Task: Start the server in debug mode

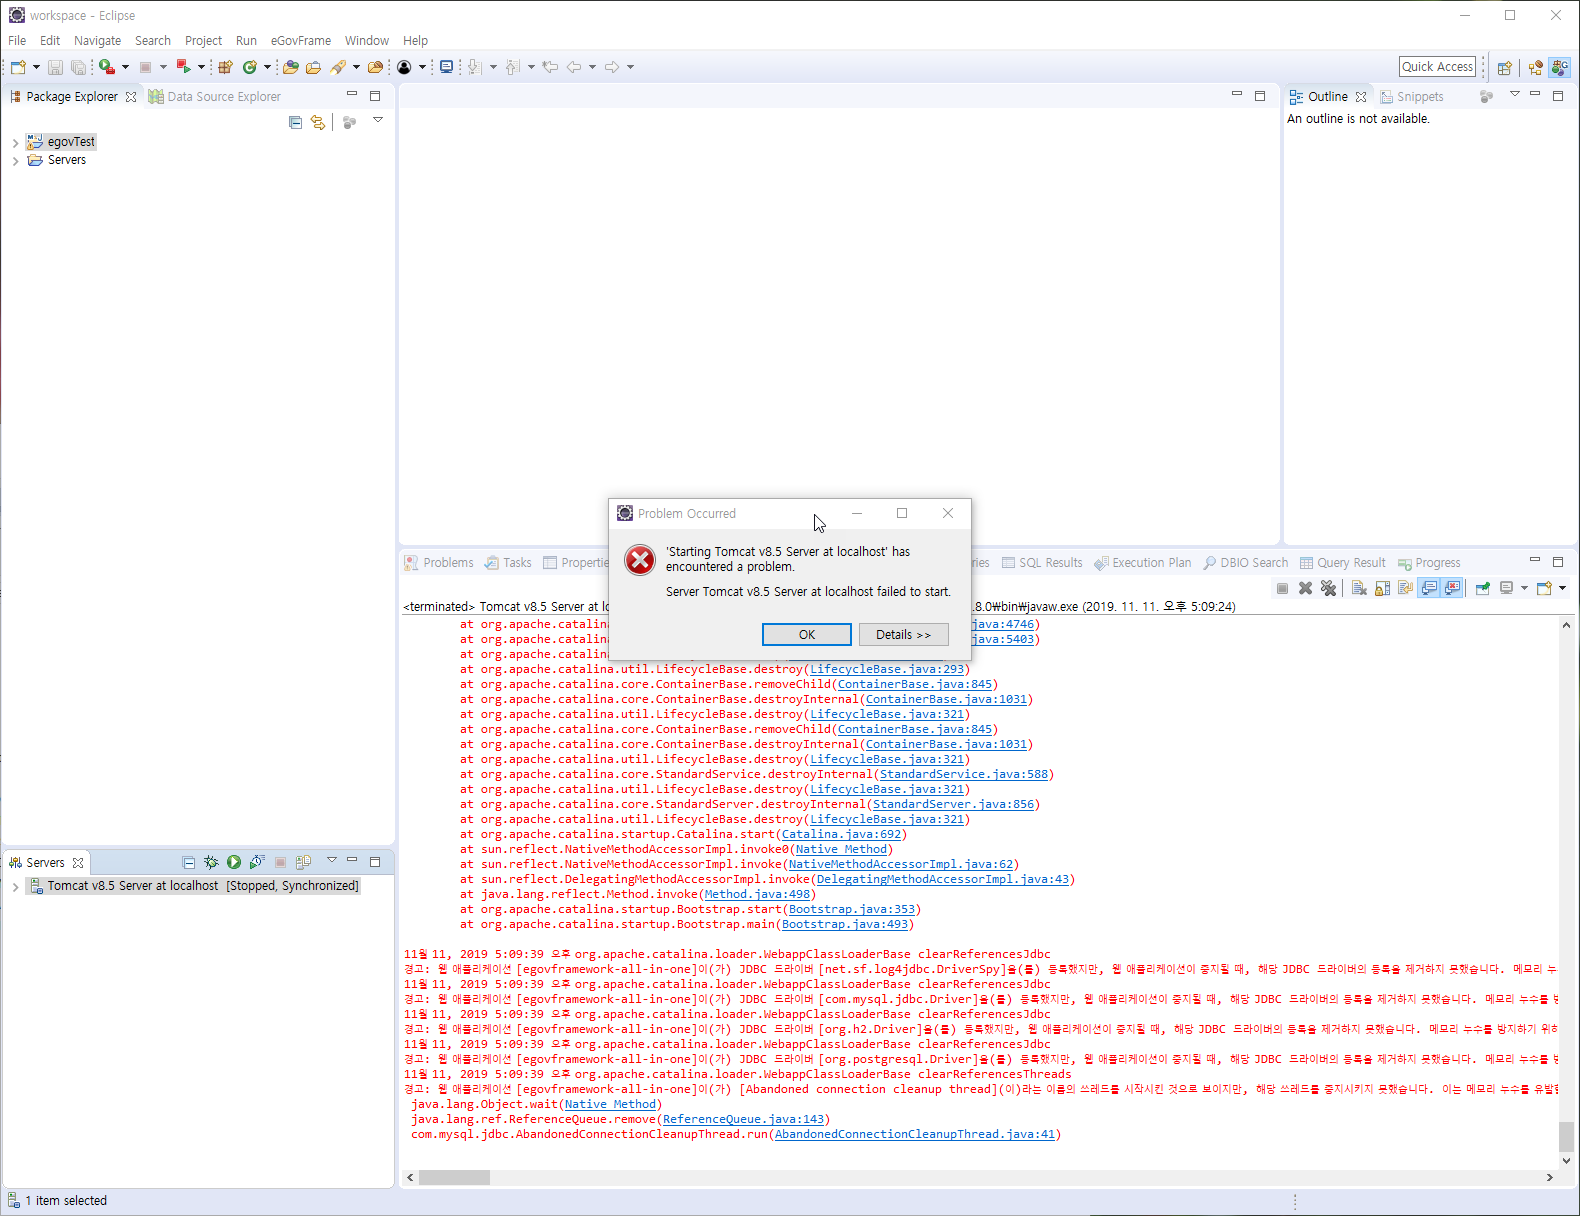Action: (211, 862)
